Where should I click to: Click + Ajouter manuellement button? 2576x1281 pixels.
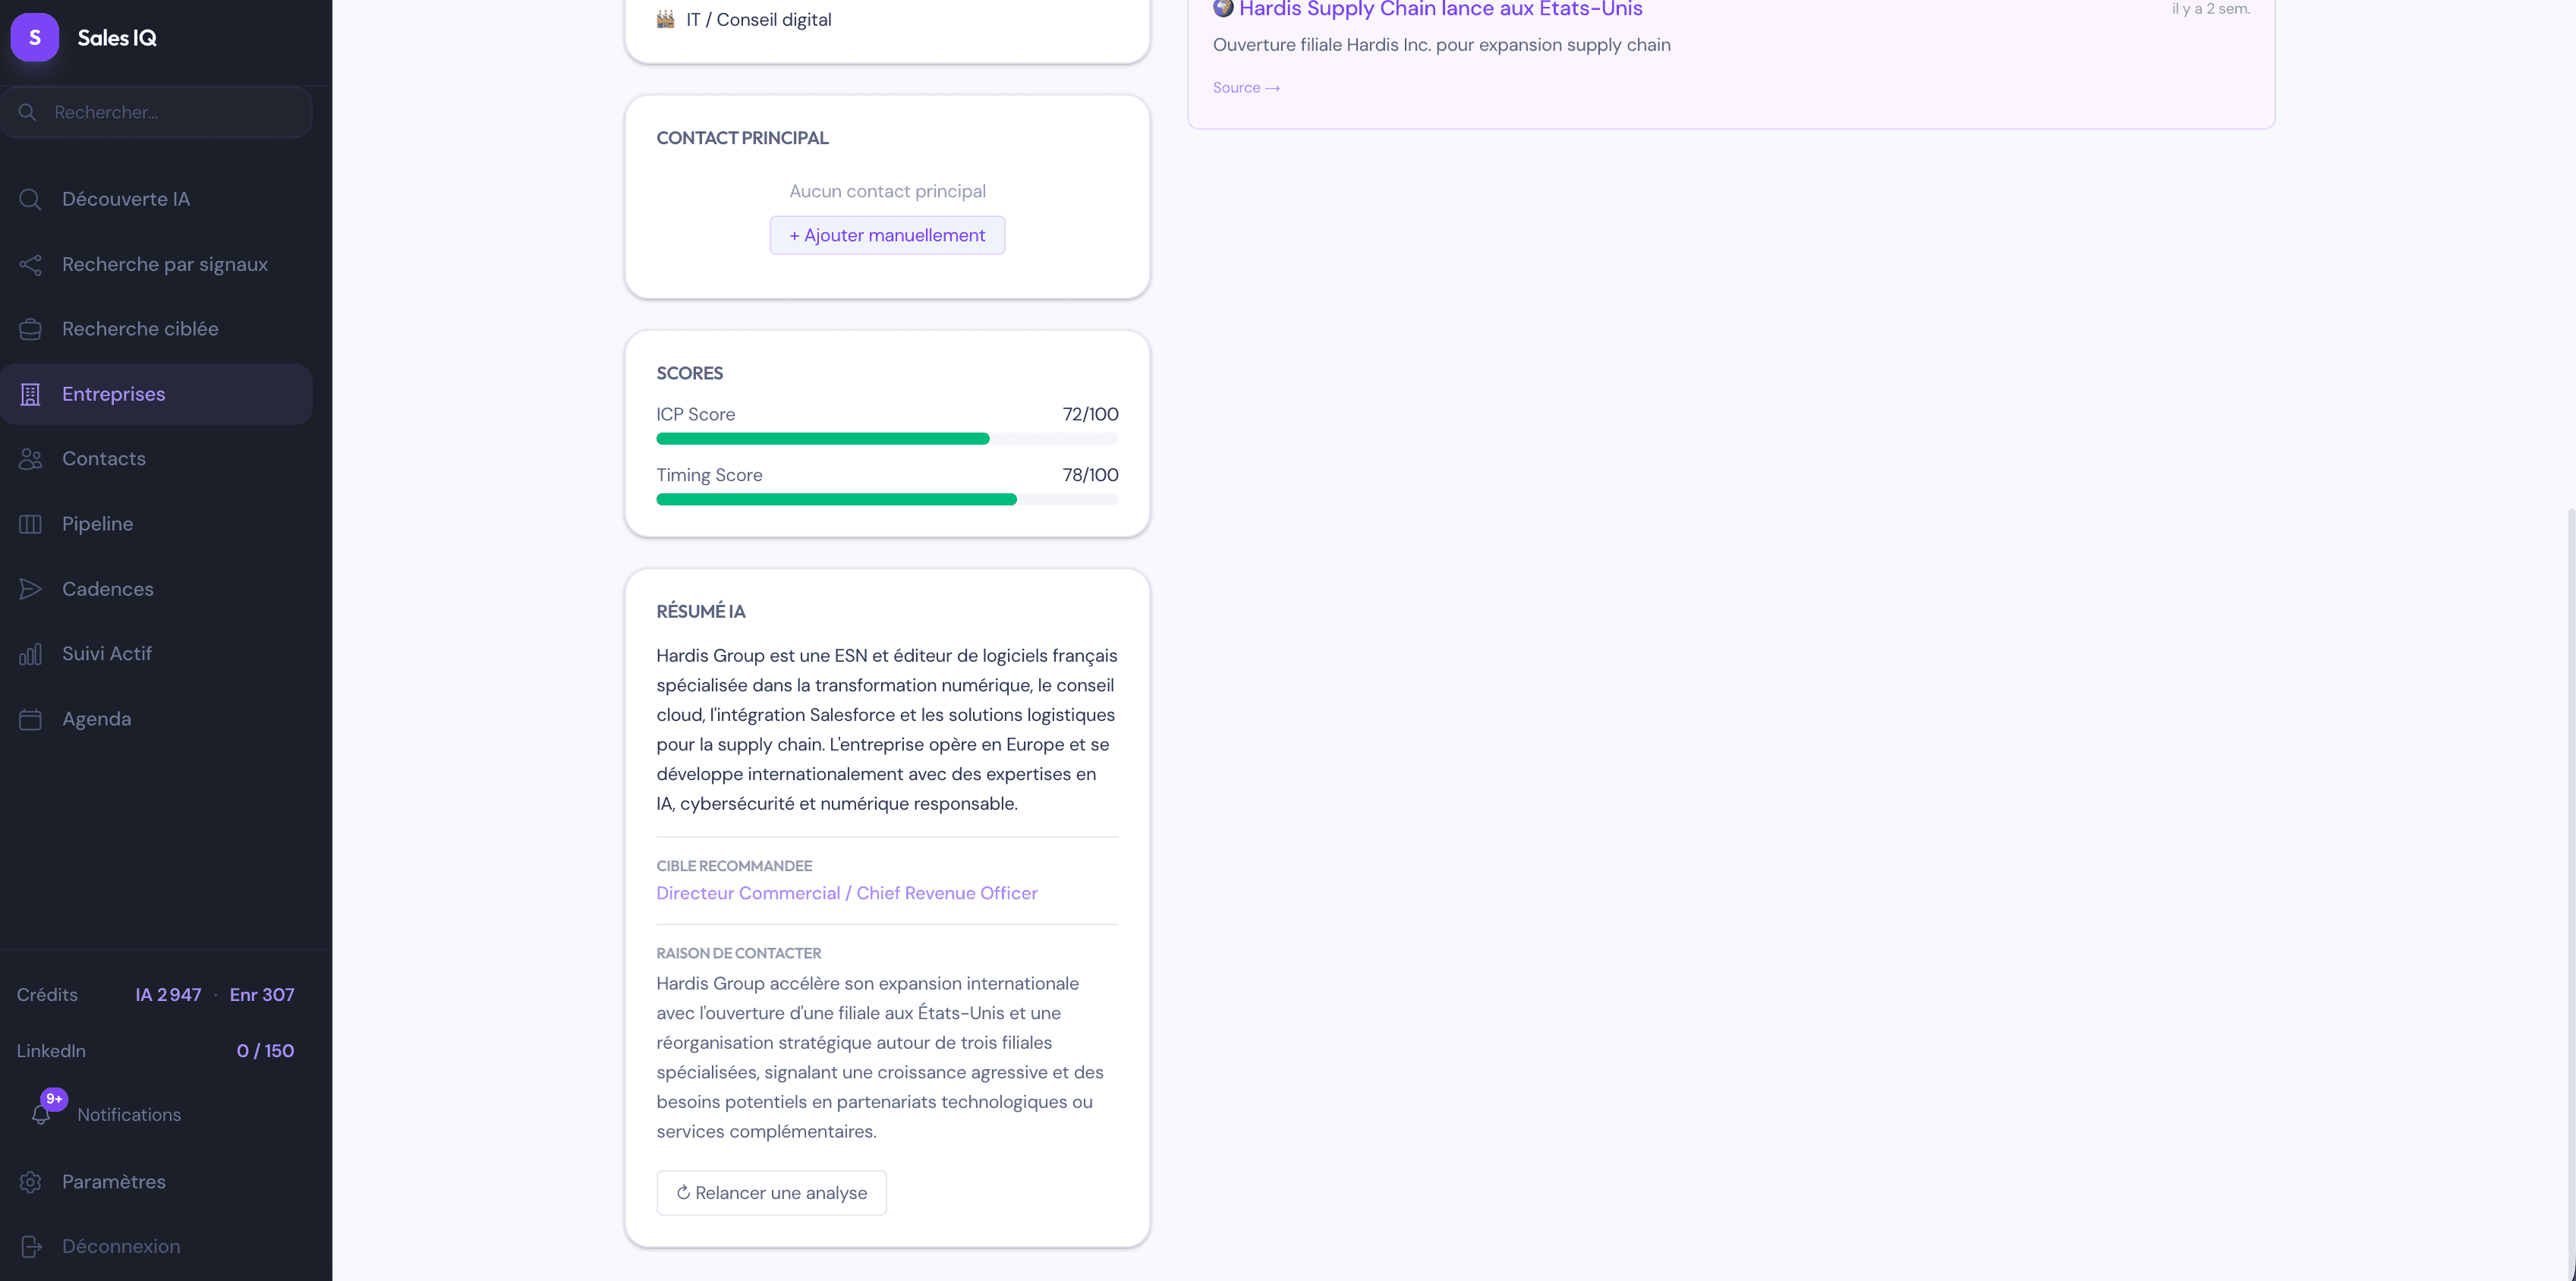click(887, 235)
